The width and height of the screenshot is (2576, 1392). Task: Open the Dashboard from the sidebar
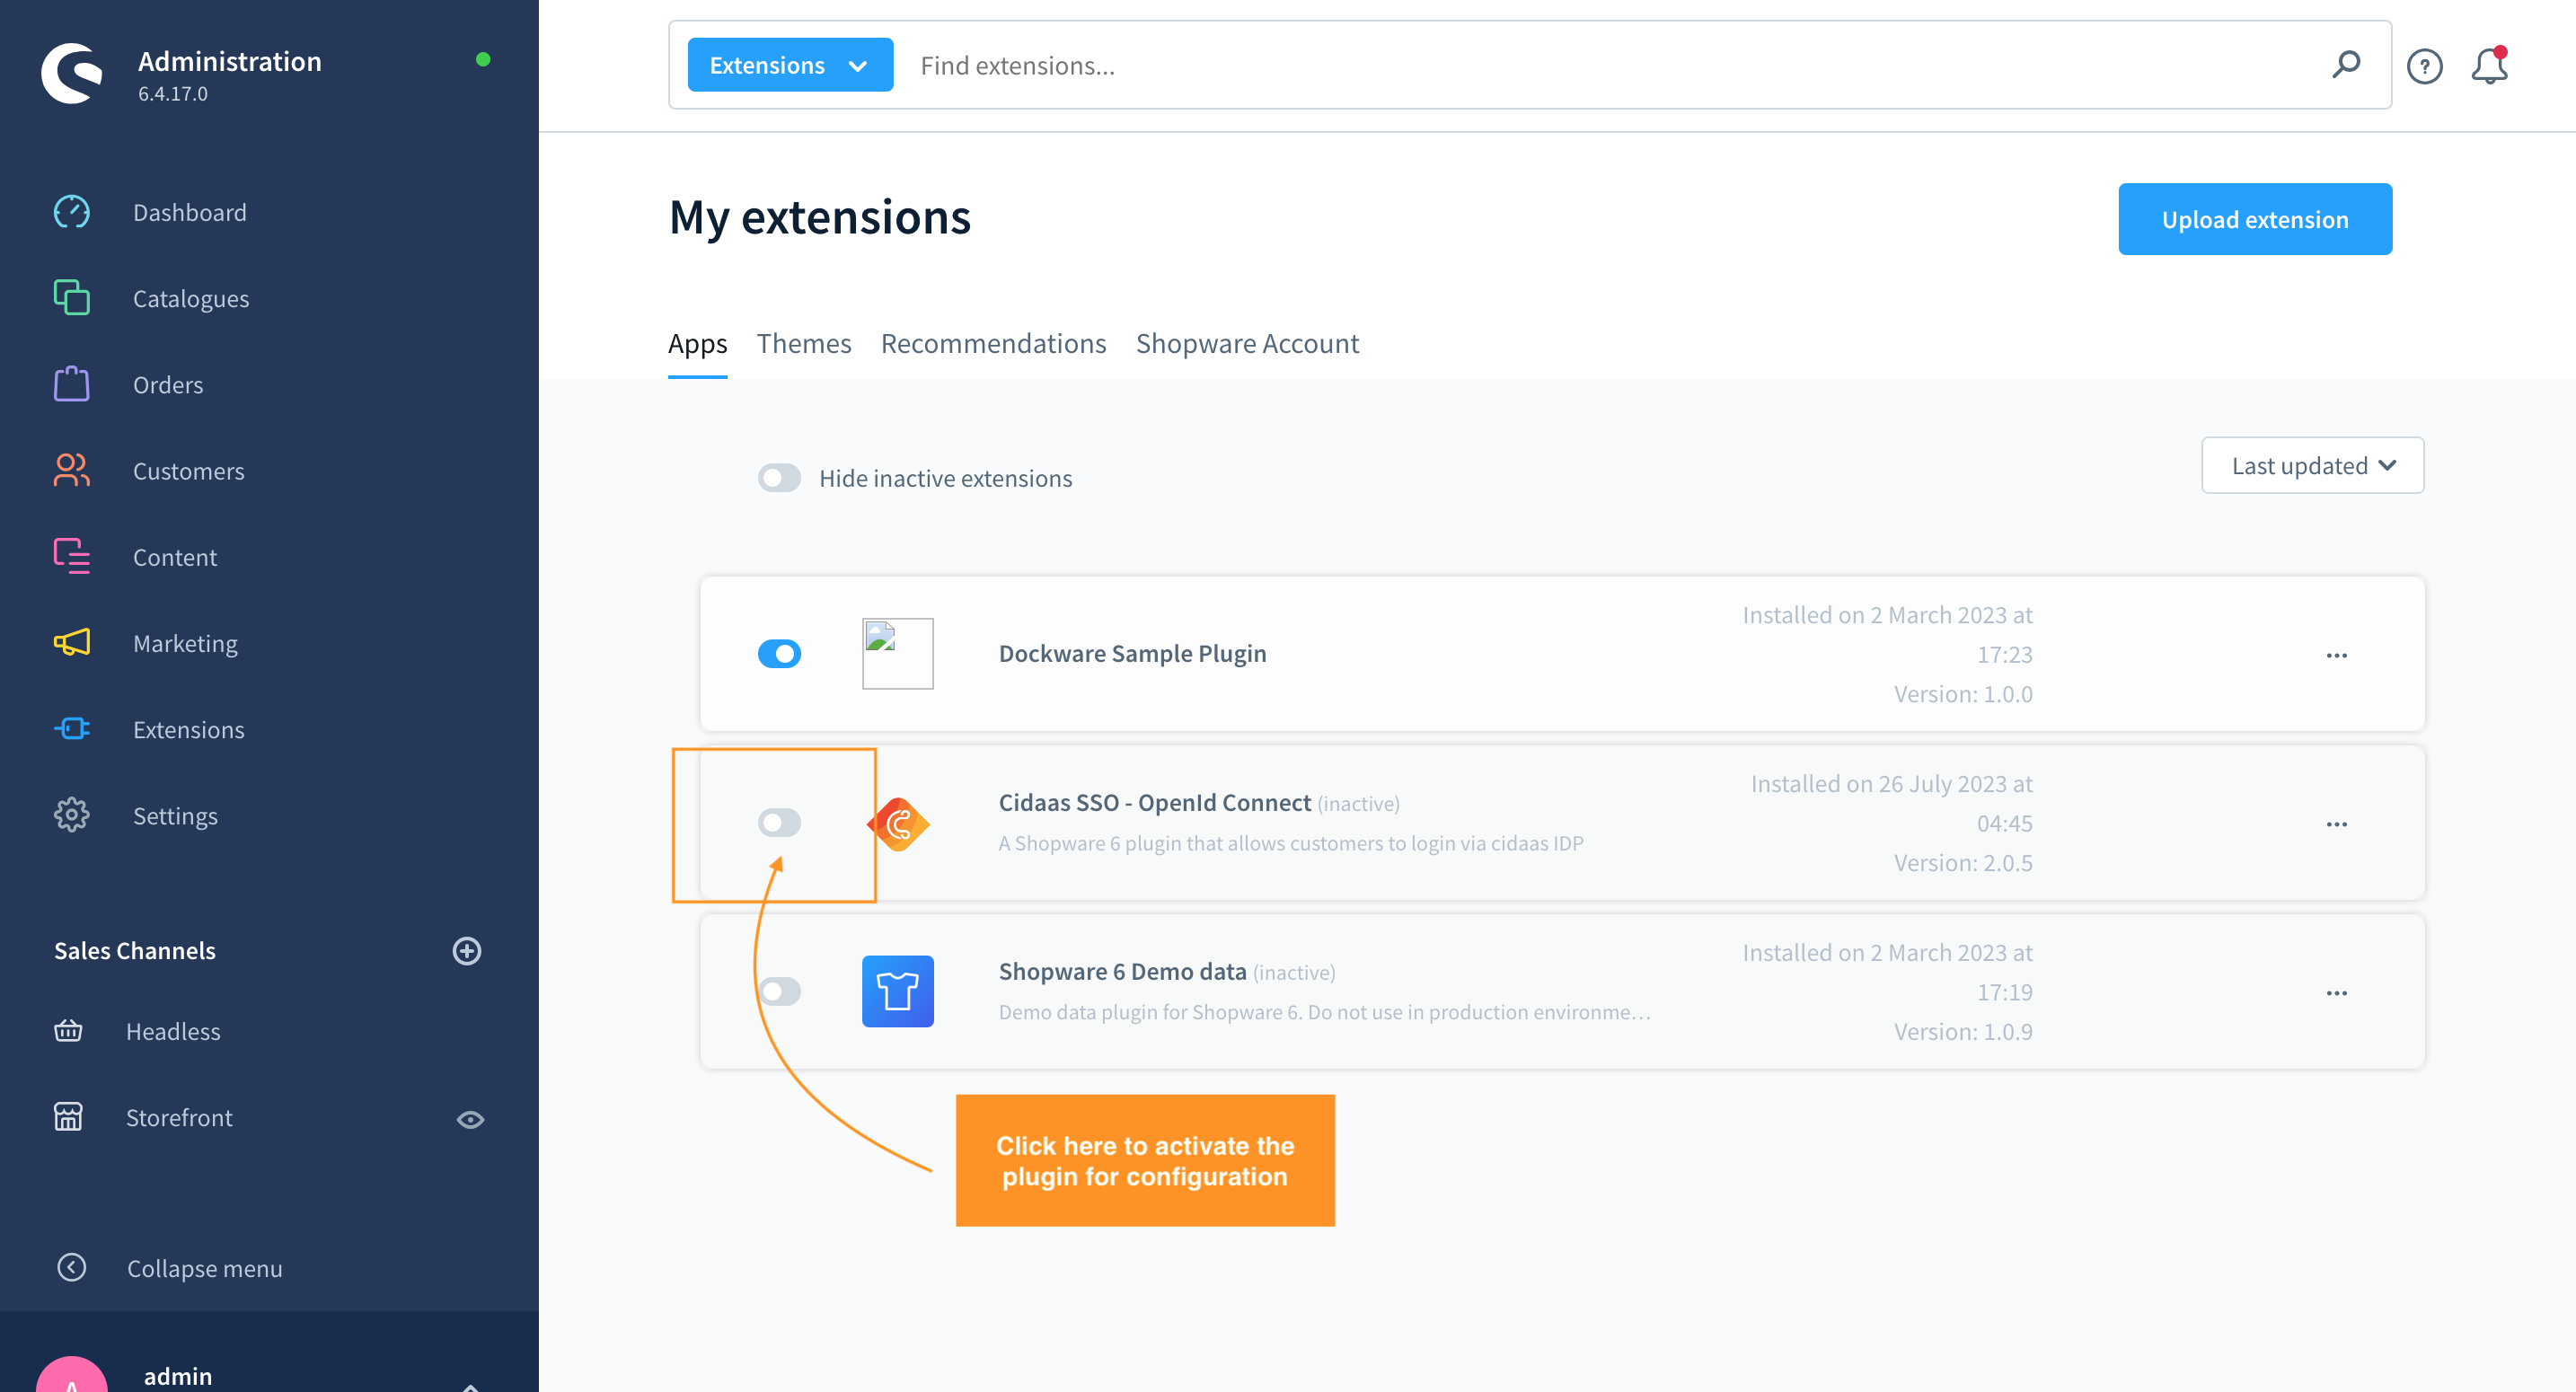tap(71, 211)
